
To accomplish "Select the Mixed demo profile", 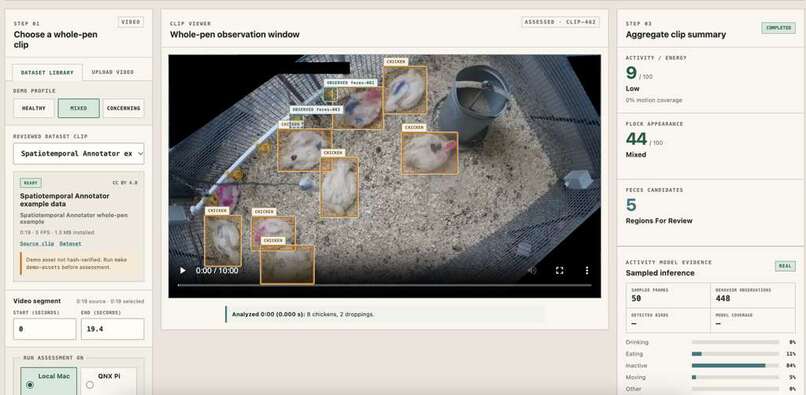I will 79,109.
